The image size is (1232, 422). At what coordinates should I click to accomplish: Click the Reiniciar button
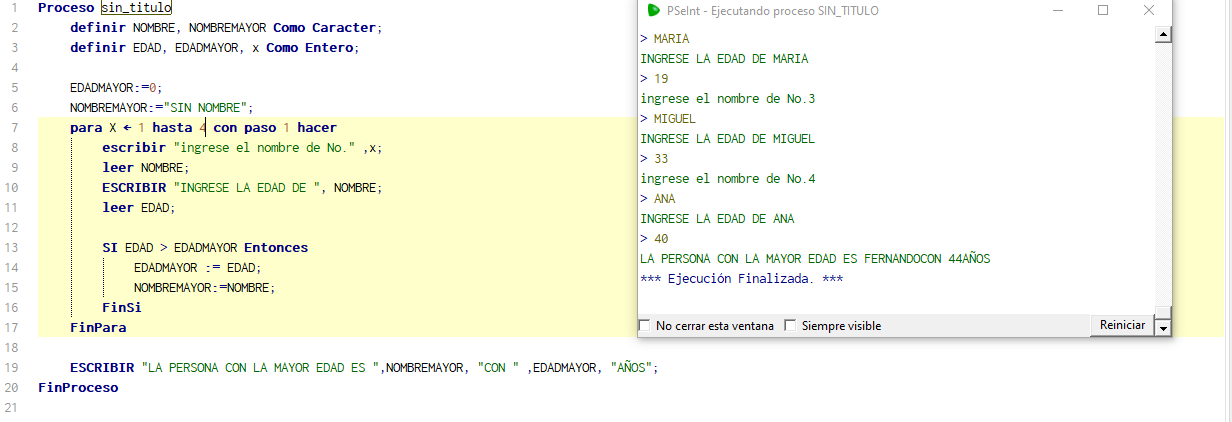(1122, 325)
